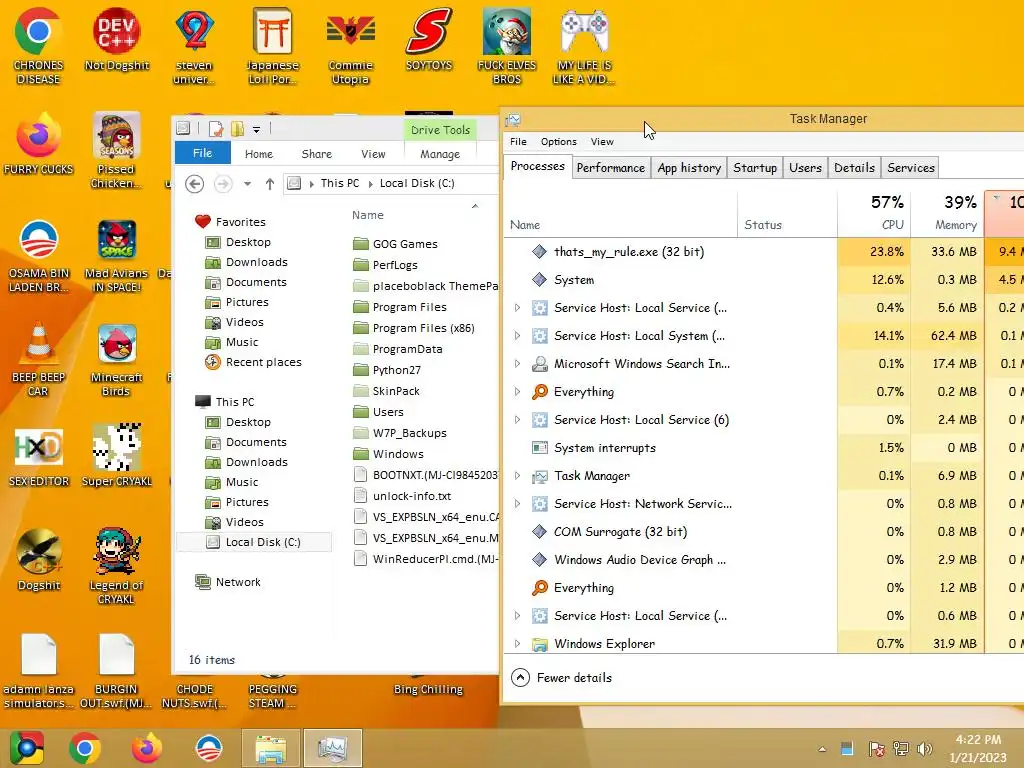This screenshot has height=768, width=1024.
Task: Click the Firefox taskbar icon
Action: [146, 748]
